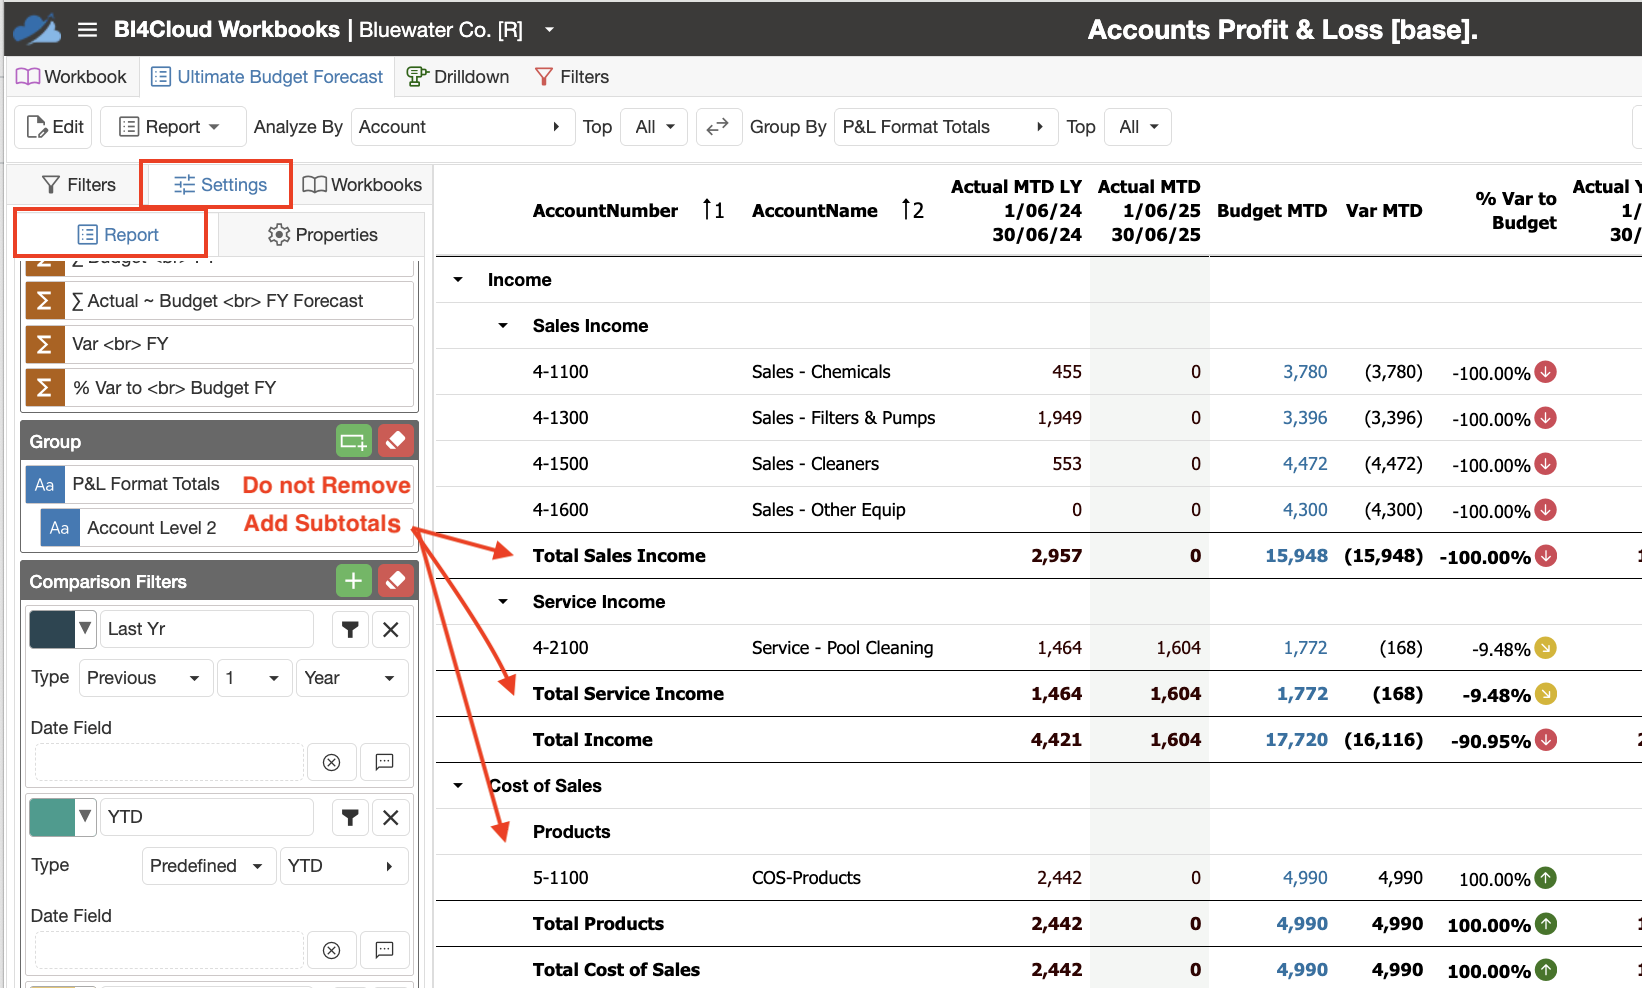The height and width of the screenshot is (988, 1642).
Task: Switch to the Properties tab
Action: [x=322, y=235]
